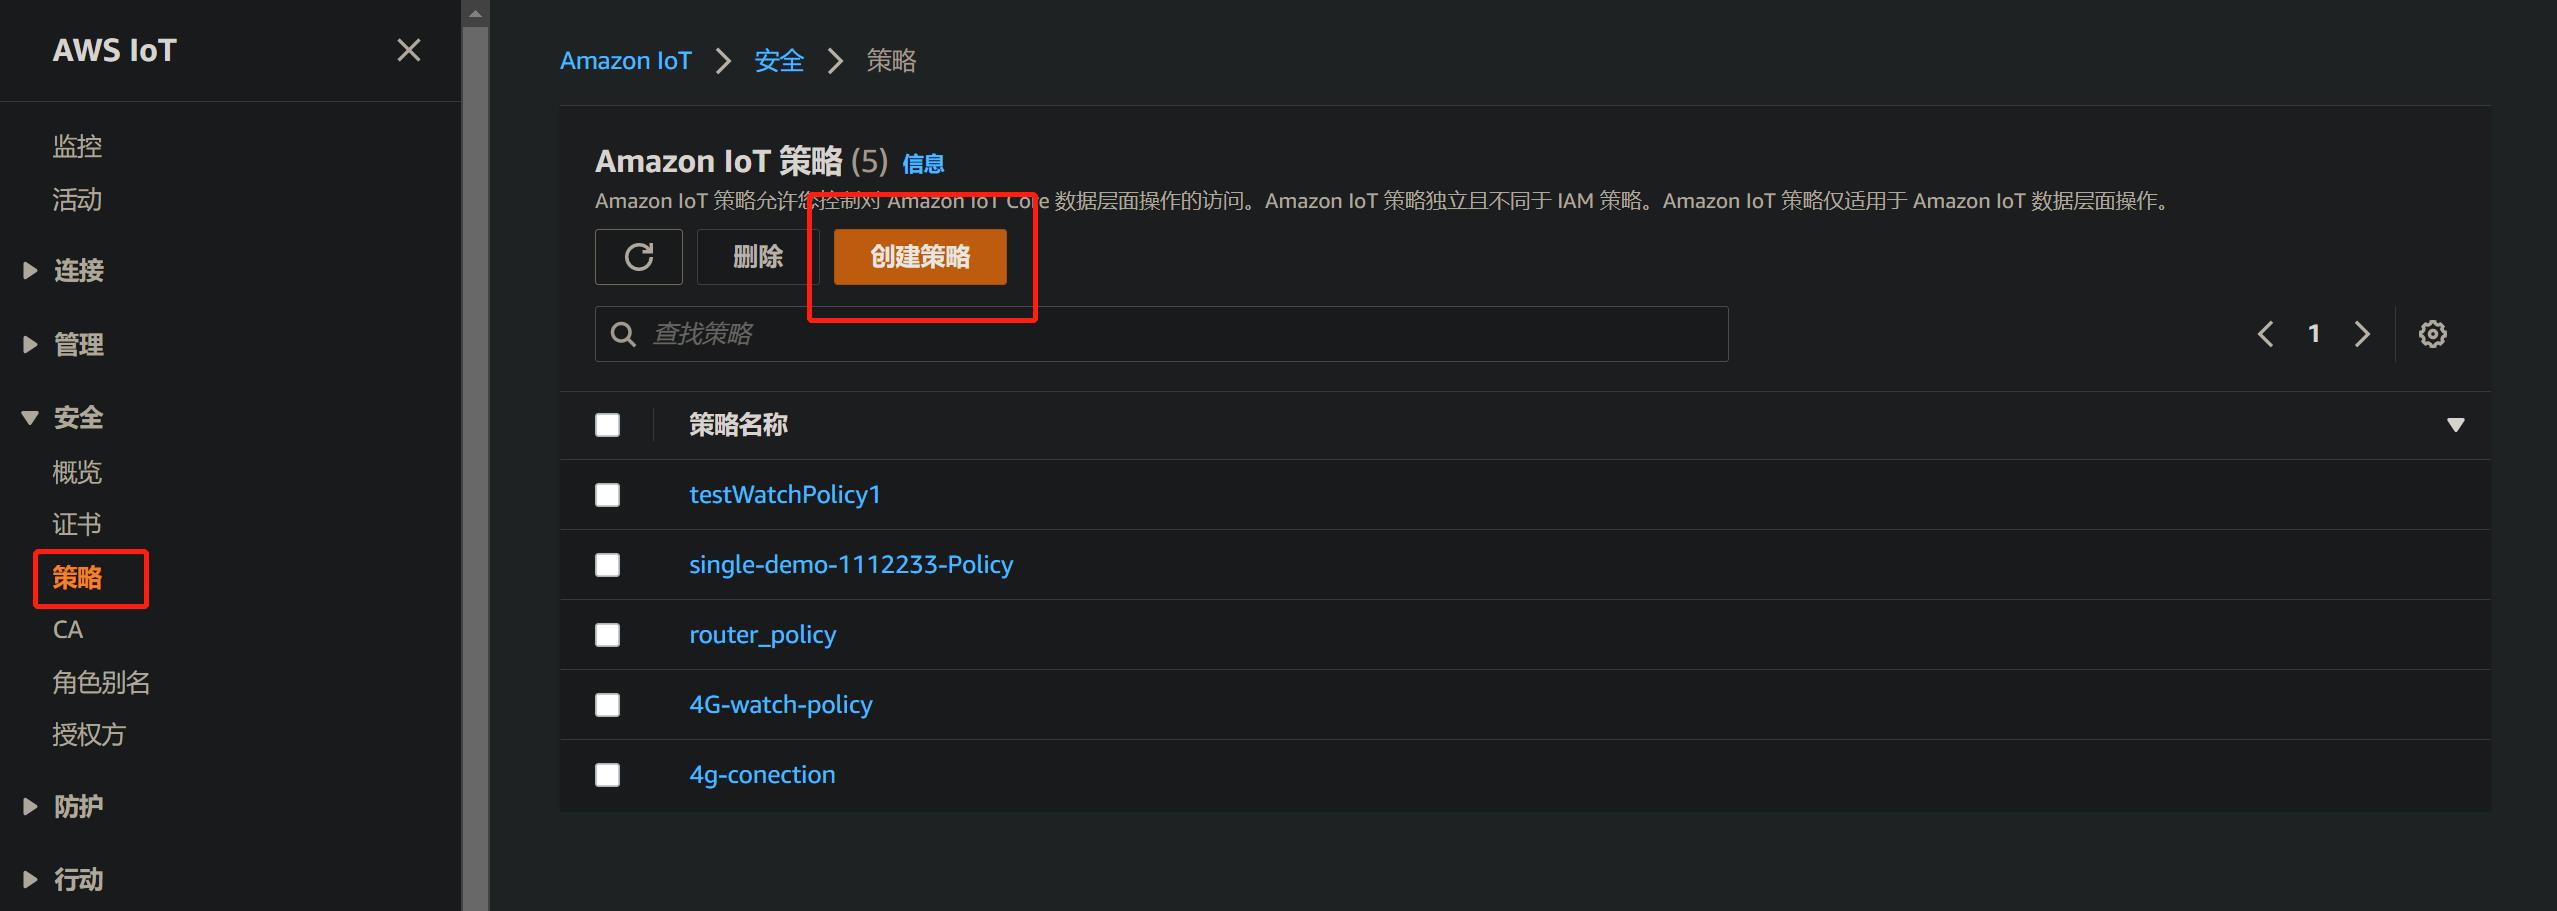2557x911 pixels.
Task: Expand the 管理 section
Action: [x=30, y=344]
